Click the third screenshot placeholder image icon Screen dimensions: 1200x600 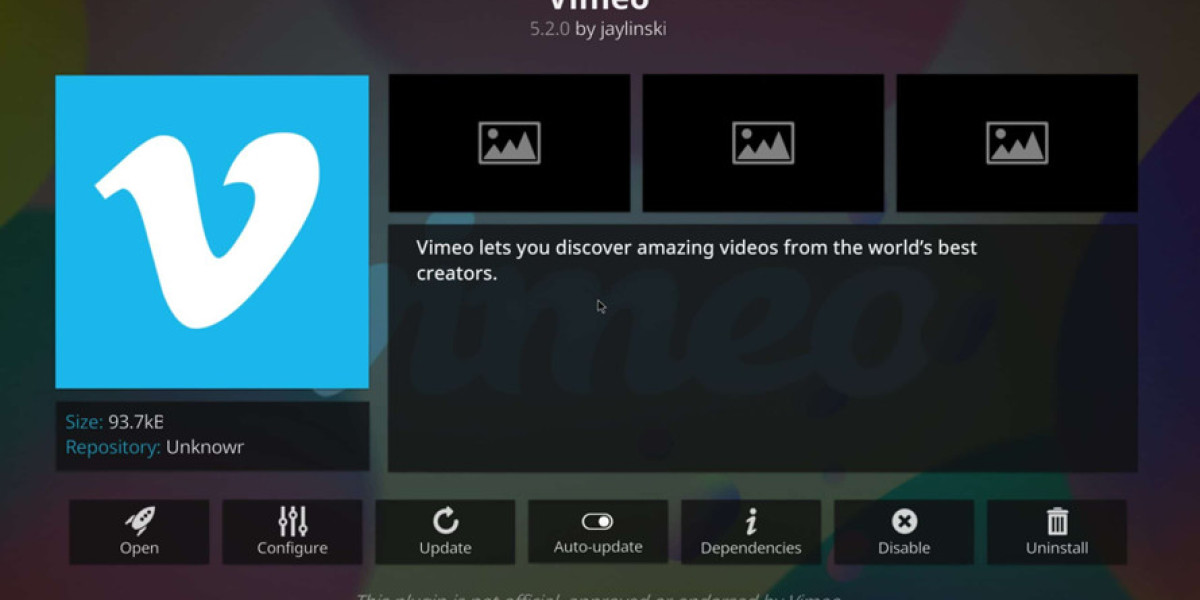coord(1016,142)
